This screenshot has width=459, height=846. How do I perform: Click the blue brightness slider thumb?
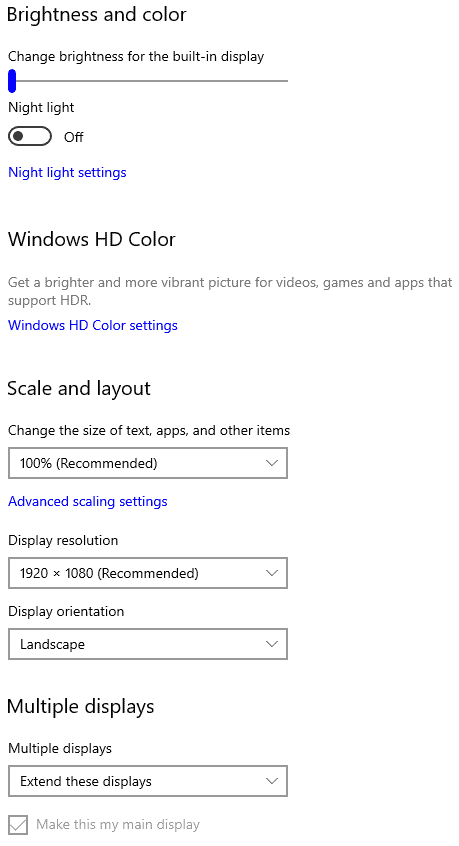pyautogui.click(x=12, y=81)
